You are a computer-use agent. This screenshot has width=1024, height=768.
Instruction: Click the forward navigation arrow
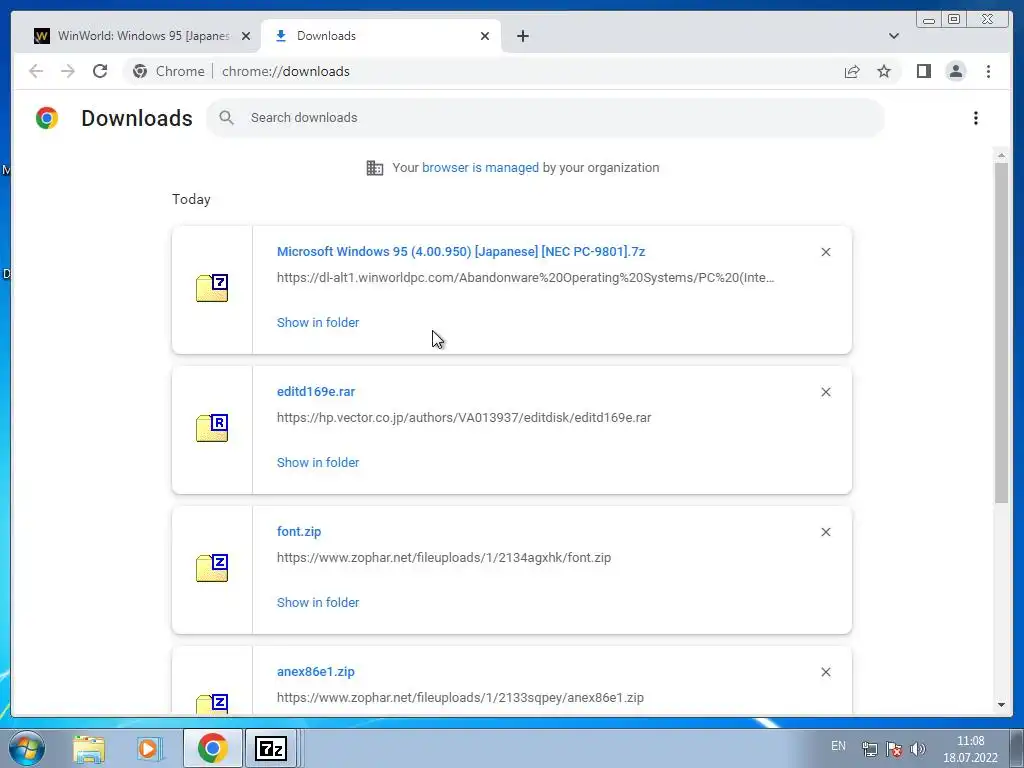[68, 71]
